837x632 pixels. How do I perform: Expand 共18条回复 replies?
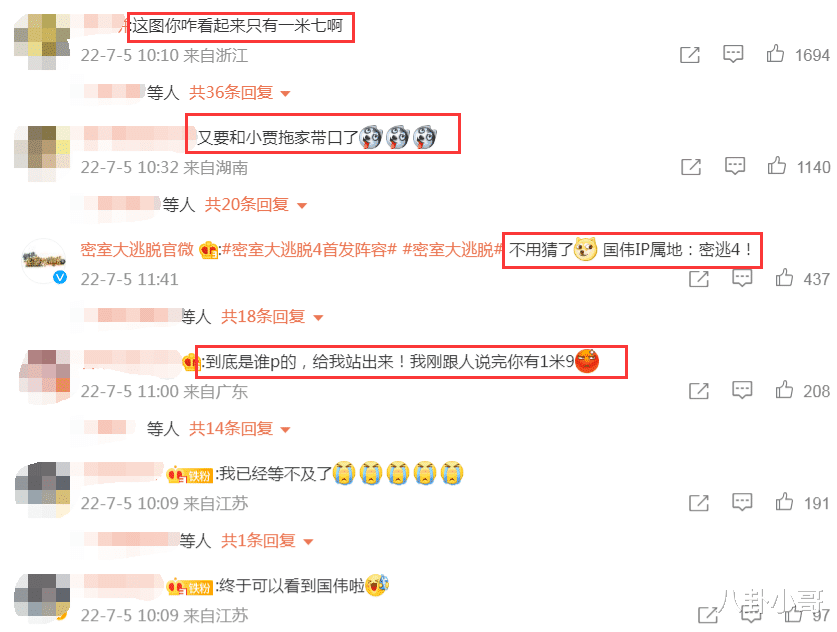coord(272,317)
